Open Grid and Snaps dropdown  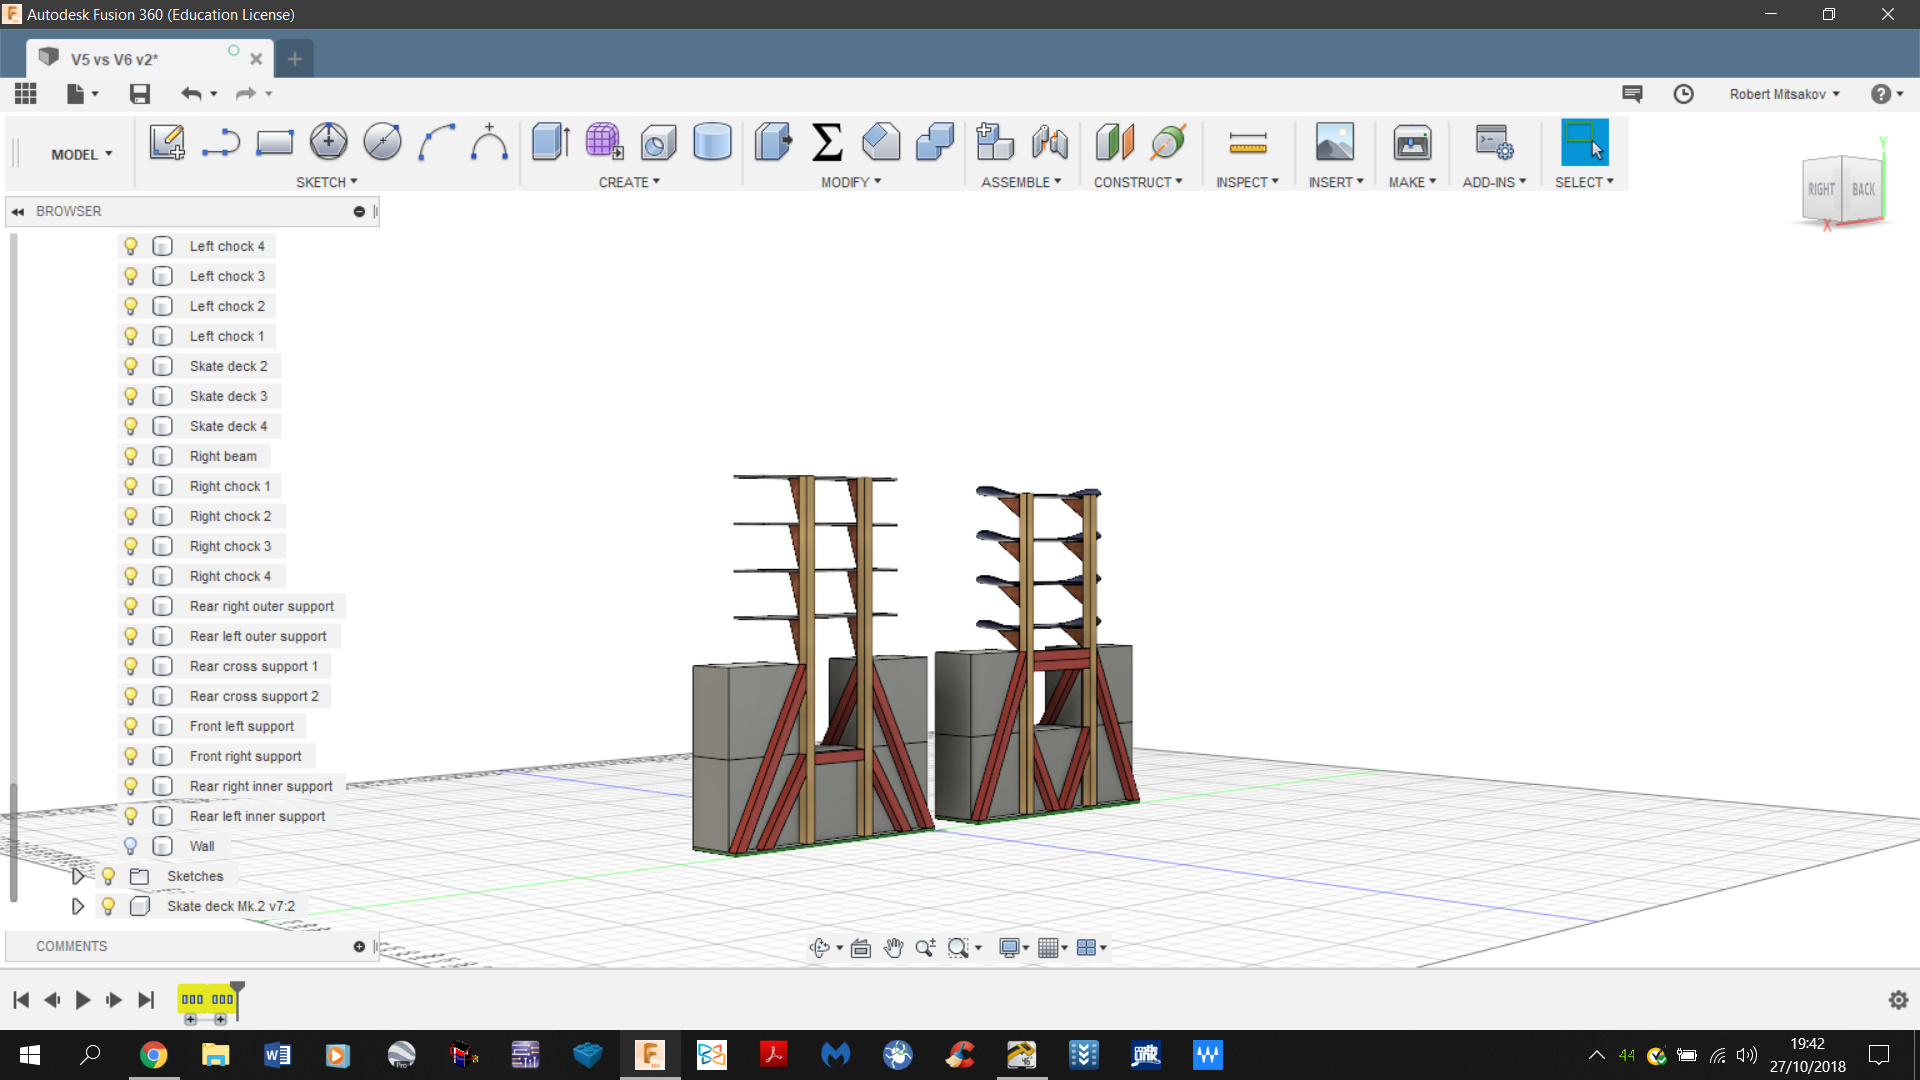point(1052,947)
